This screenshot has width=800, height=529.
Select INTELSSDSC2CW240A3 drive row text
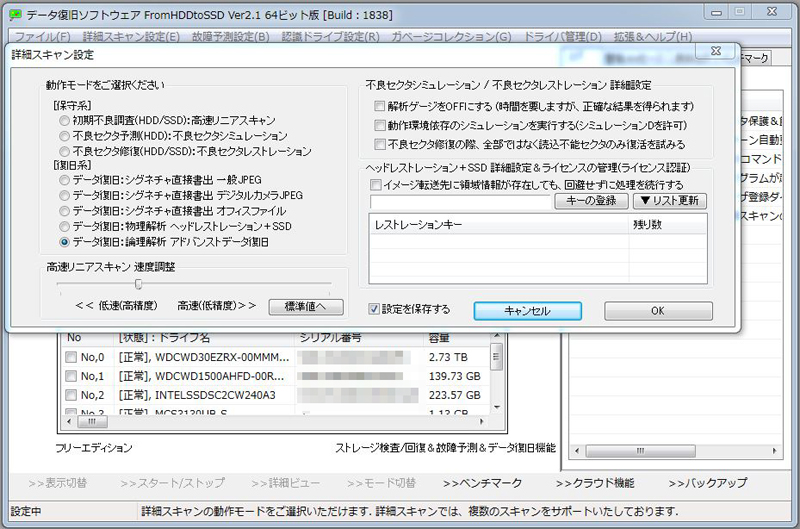coord(197,395)
